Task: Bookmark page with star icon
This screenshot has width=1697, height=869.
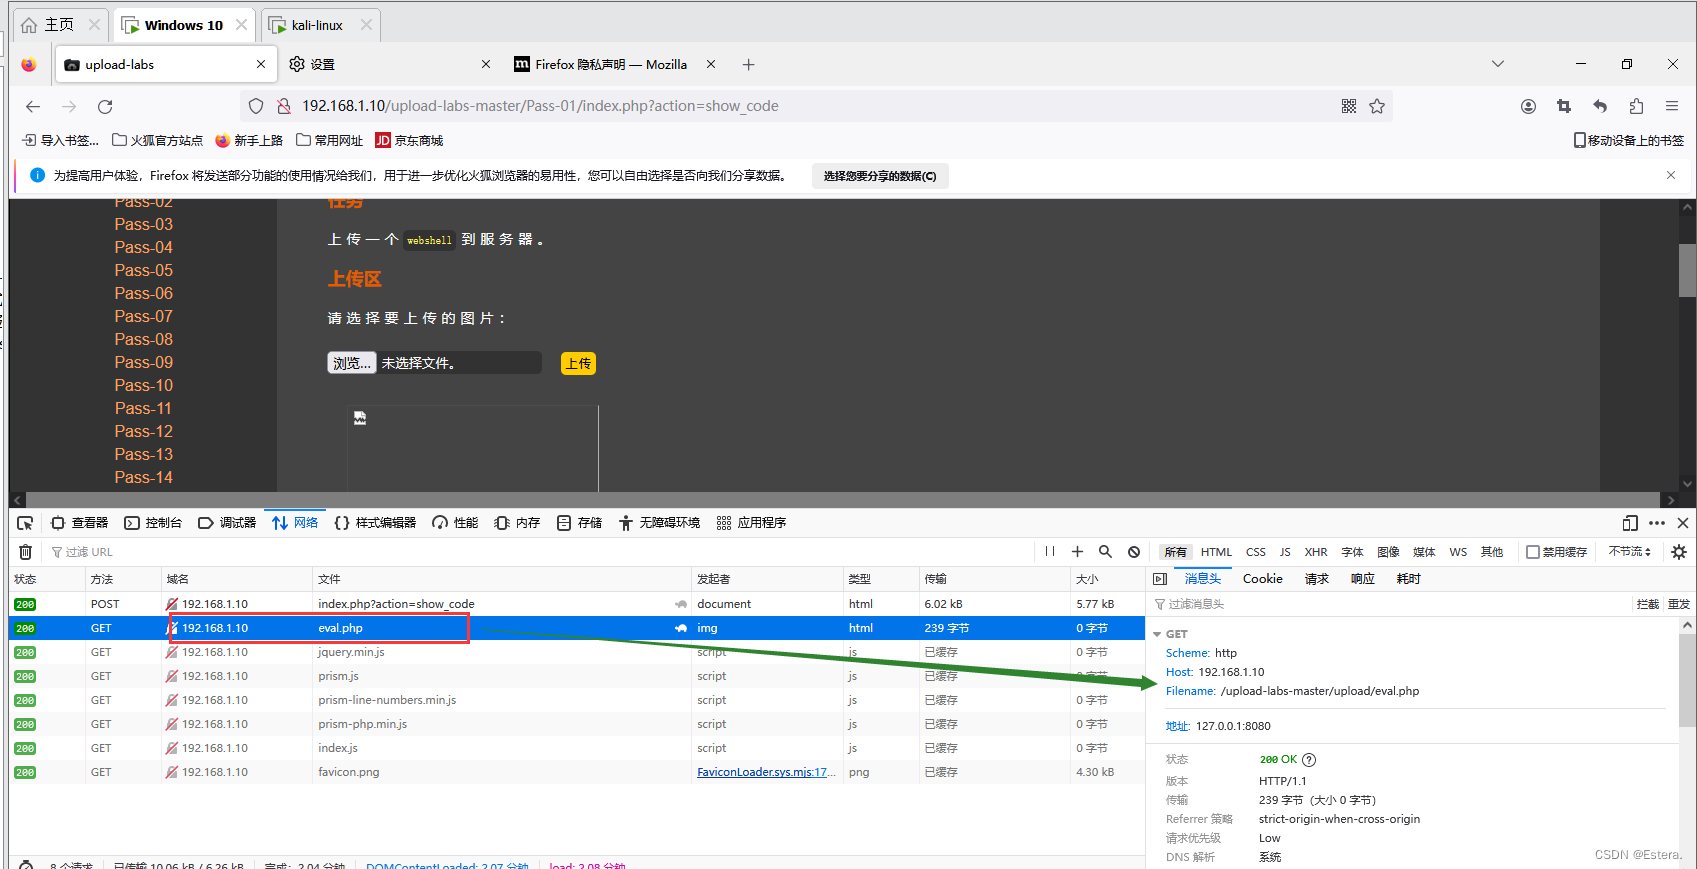Action: (1377, 106)
